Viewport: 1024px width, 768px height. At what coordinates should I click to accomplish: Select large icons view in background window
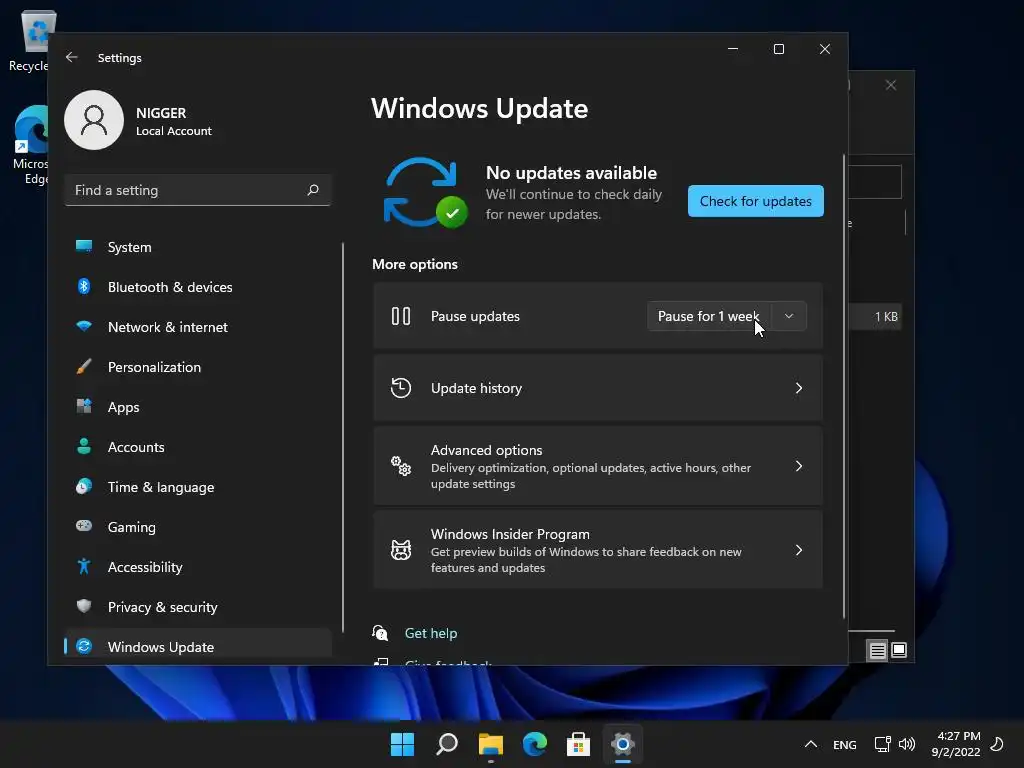coord(899,650)
